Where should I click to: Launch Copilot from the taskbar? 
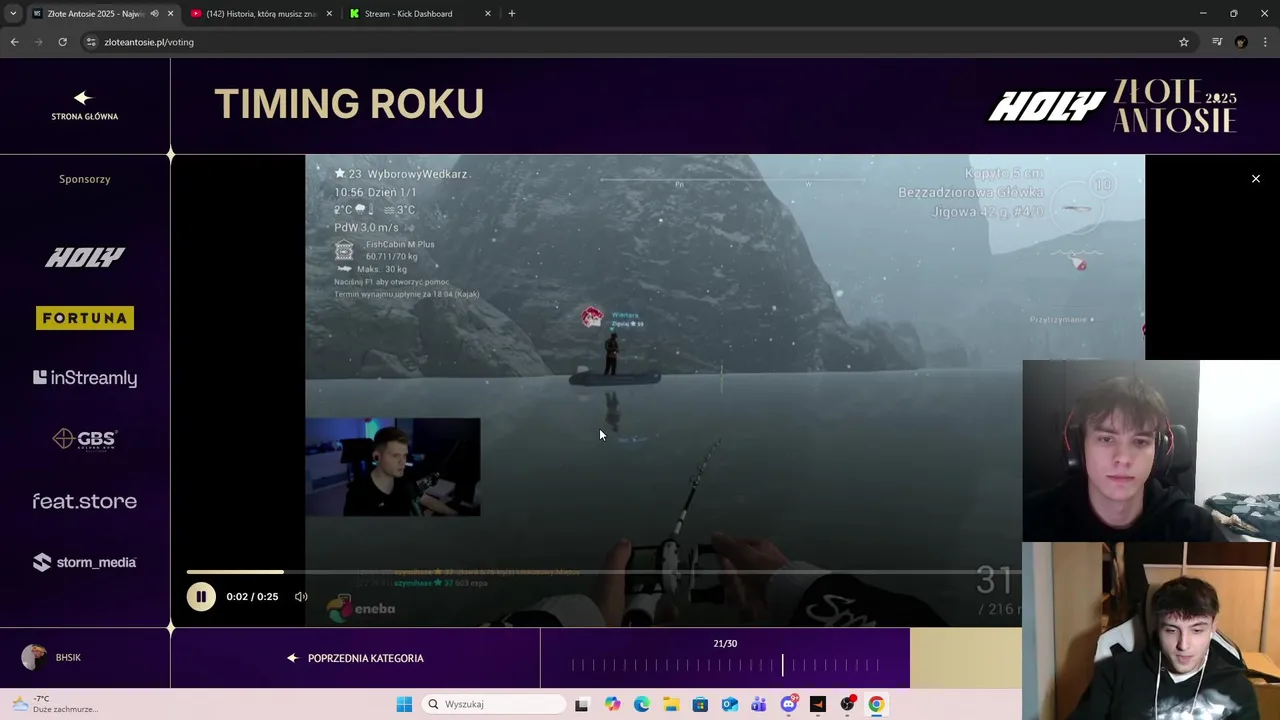612,704
